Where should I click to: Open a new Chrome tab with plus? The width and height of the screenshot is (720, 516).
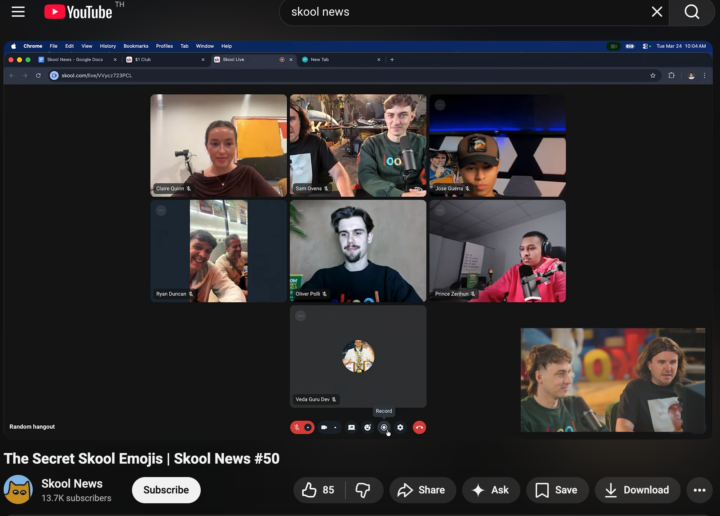pyautogui.click(x=392, y=60)
